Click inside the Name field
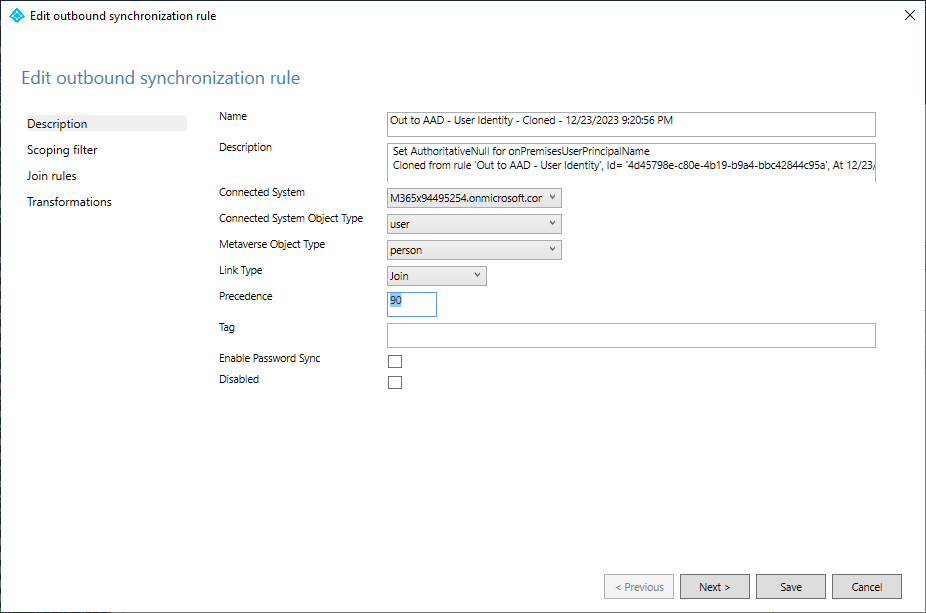The height and width of the screenshot is (613, 926). pyautogui.click(x=630, y=124)
